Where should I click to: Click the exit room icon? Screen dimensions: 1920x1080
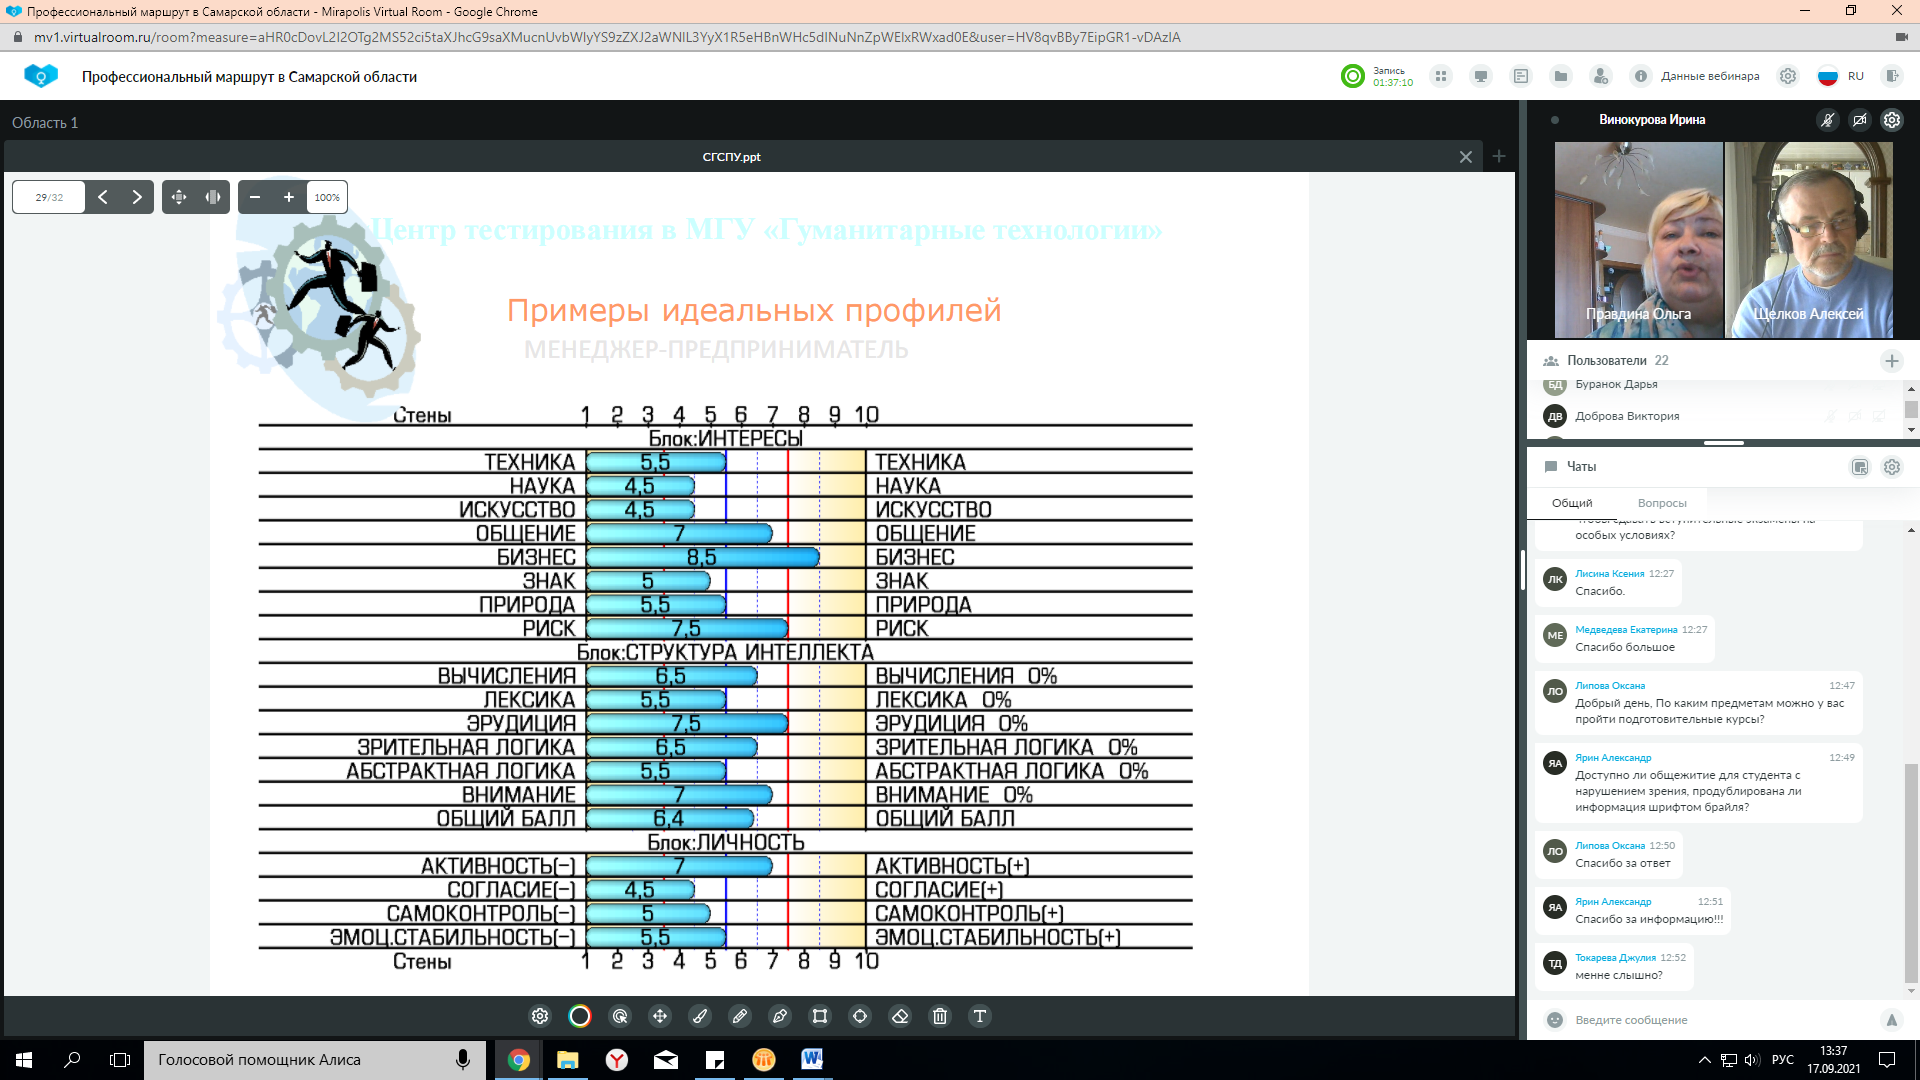pos(1892,76)
